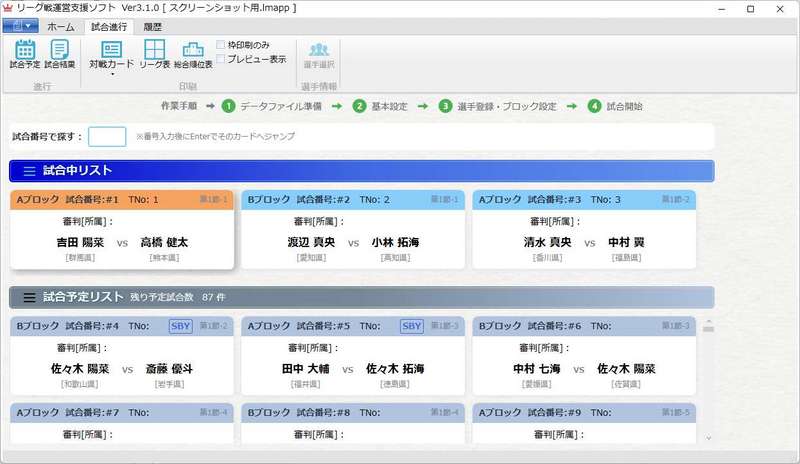This screenshot has width=800, height=464.
Task: Select match #2 card header Bブロック
Action: pos(353,200)
